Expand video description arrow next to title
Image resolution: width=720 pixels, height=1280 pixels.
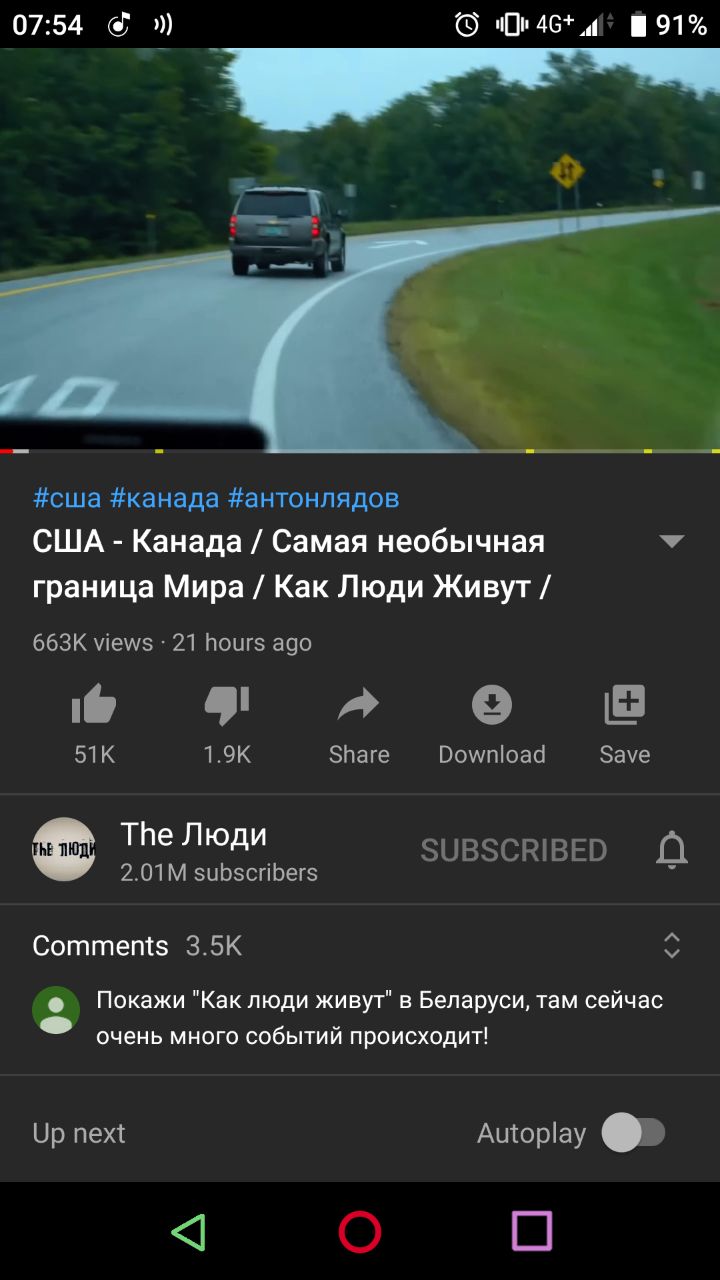click(x=672, y=541)
